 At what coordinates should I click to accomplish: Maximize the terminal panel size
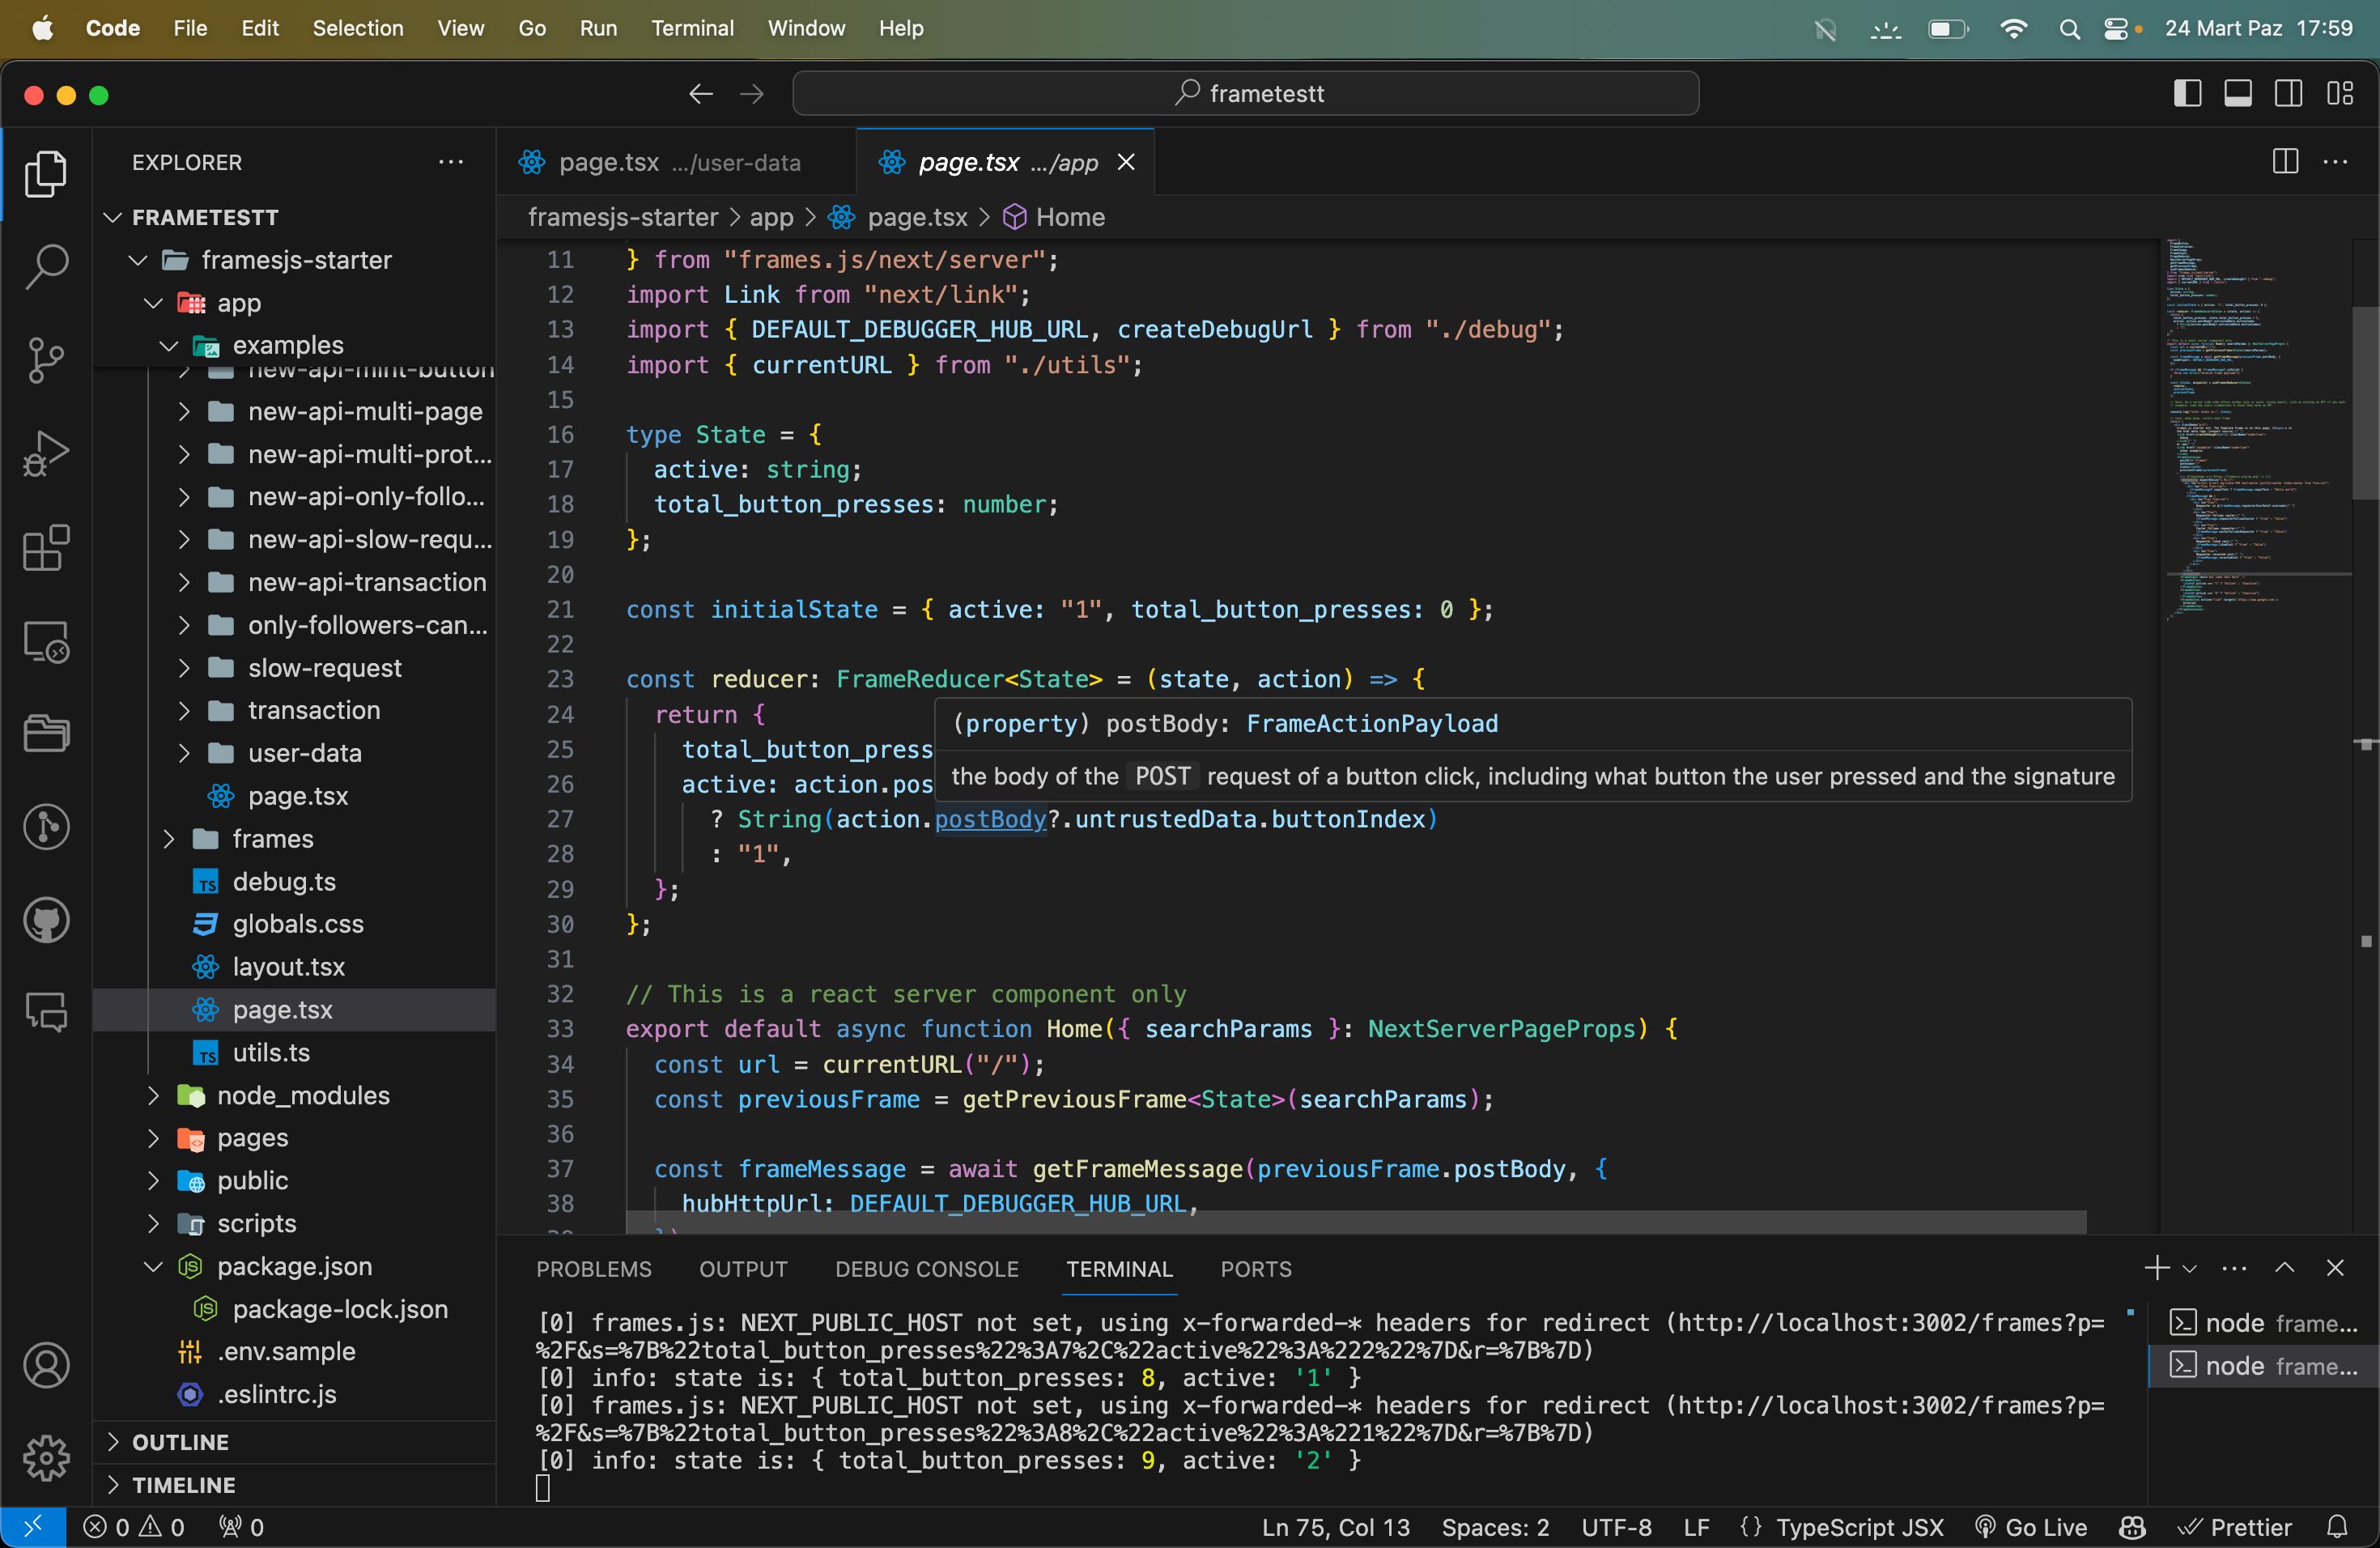pyautogui.click(x=2285, y=1268)
